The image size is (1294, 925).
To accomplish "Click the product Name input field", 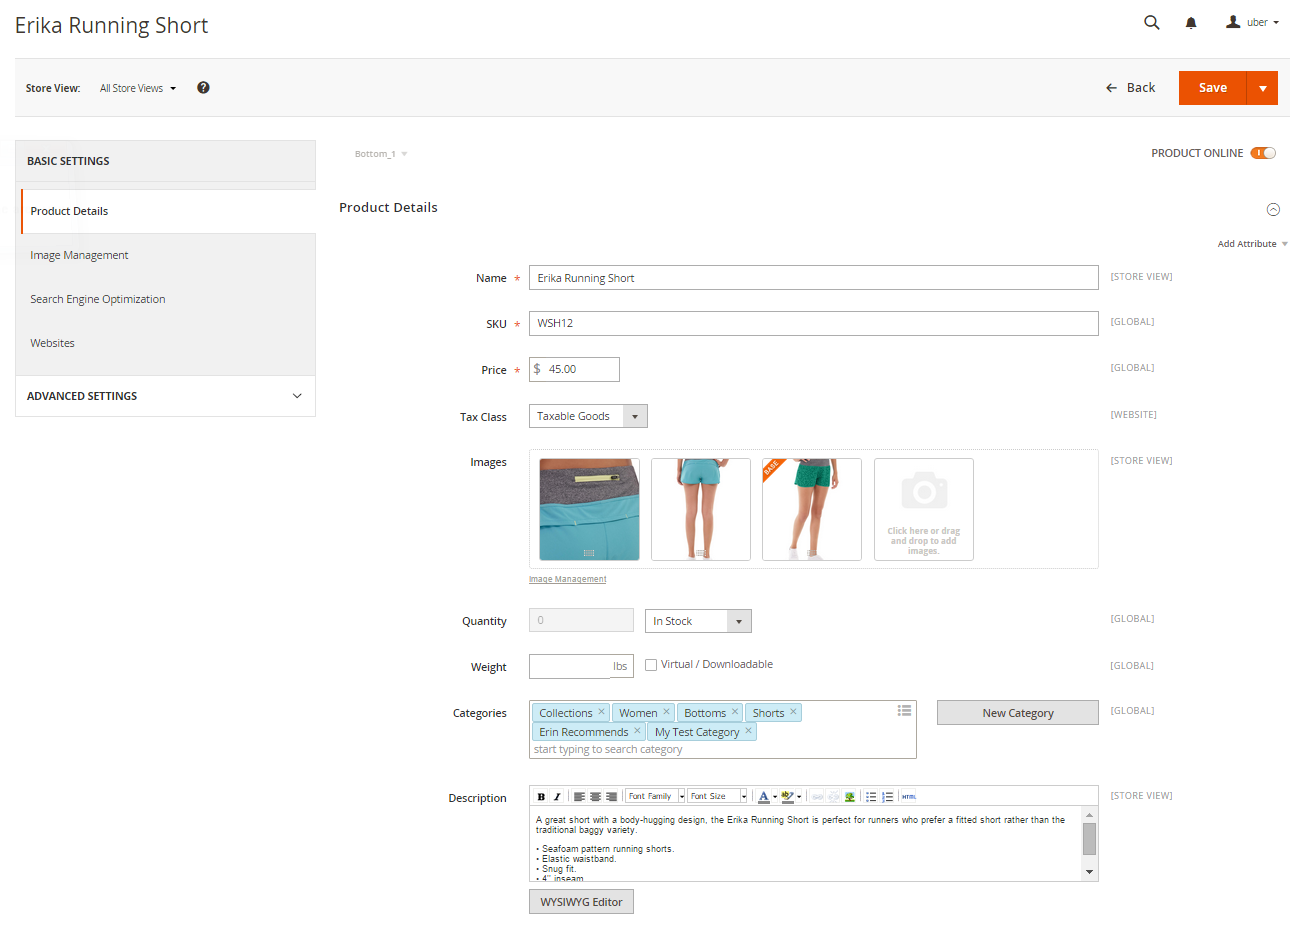I will (813, 278).
